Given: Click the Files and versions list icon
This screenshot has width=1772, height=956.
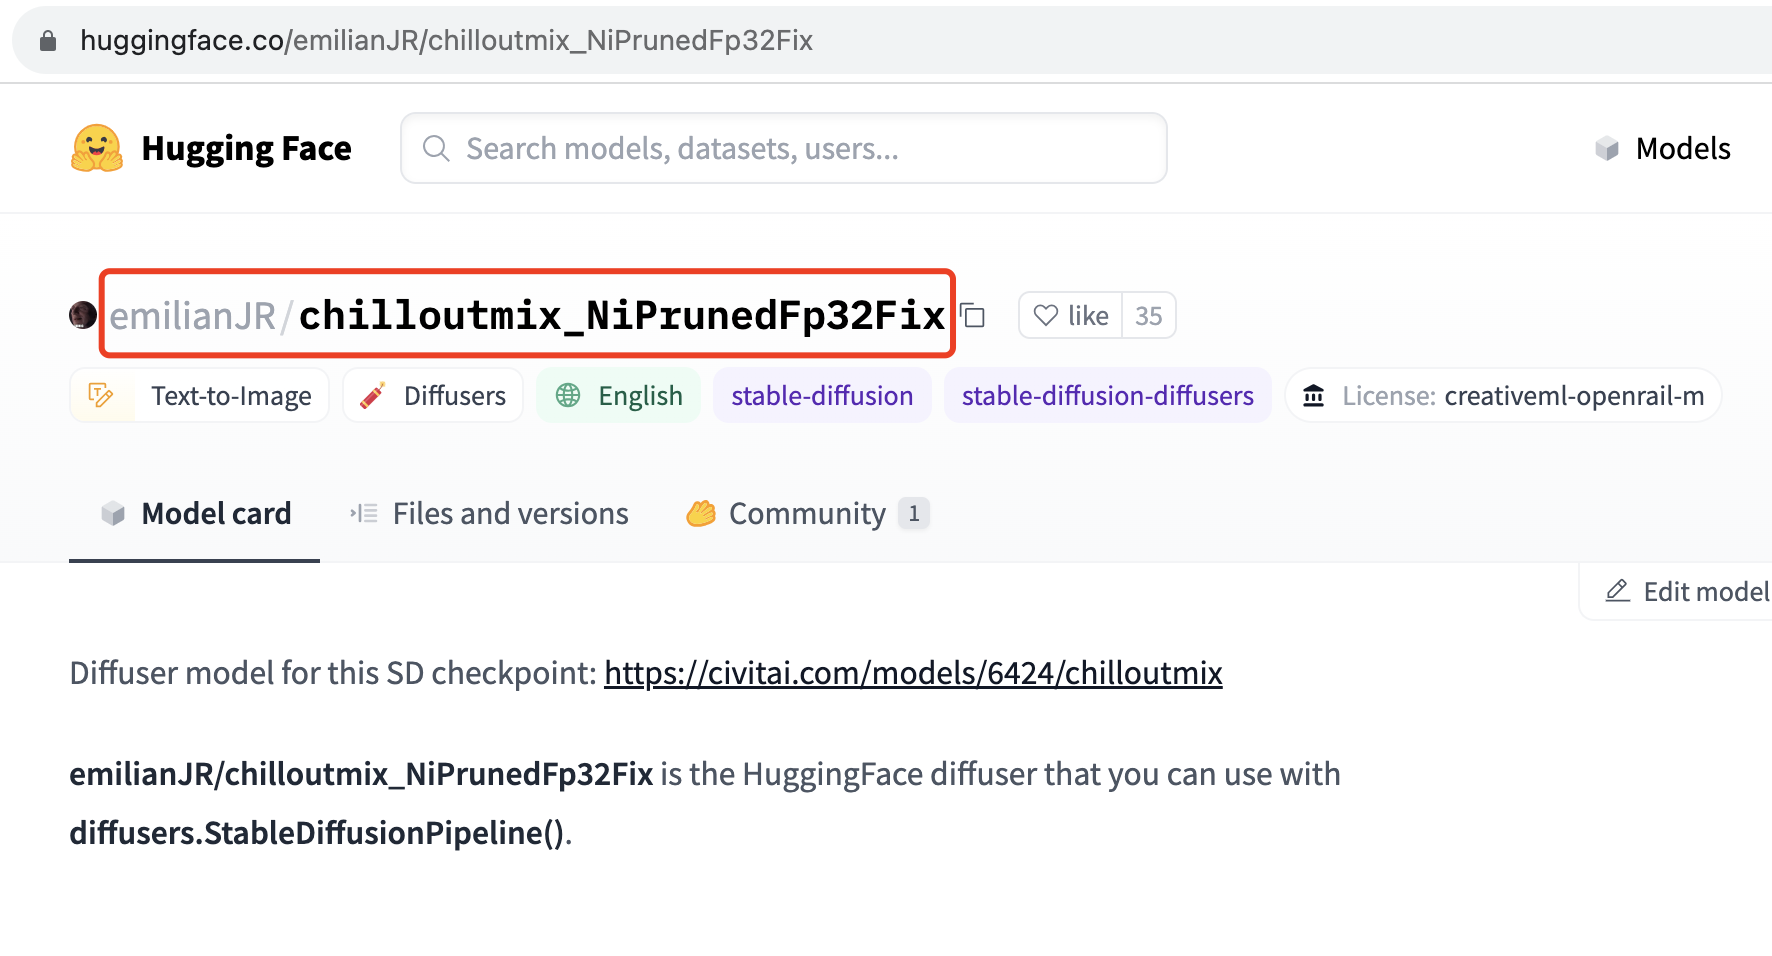Looking at the screenshot, I should click(x=364, y=514).
